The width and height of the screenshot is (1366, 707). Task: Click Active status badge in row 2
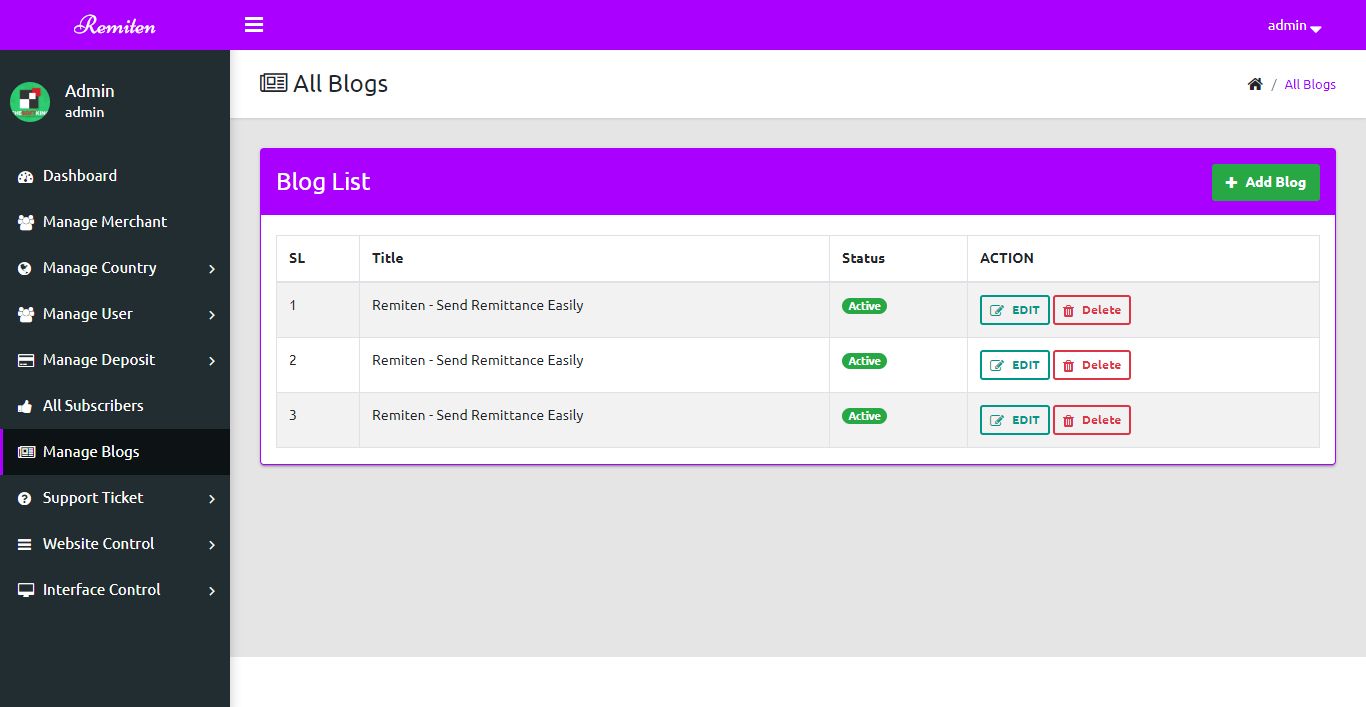(864, 361)
